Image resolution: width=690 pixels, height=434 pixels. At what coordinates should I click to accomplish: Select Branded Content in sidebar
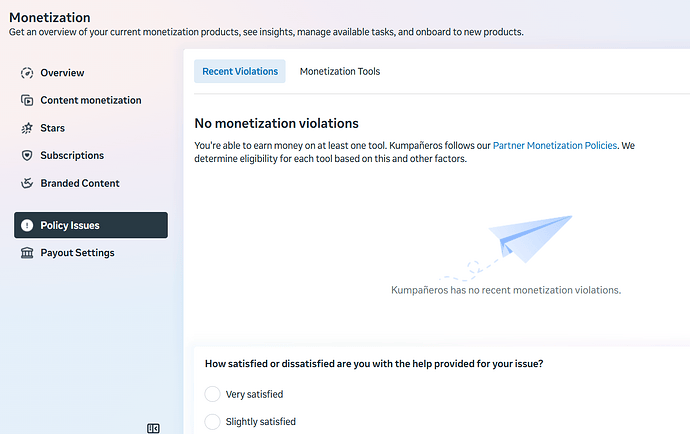(x=80, y=183)
